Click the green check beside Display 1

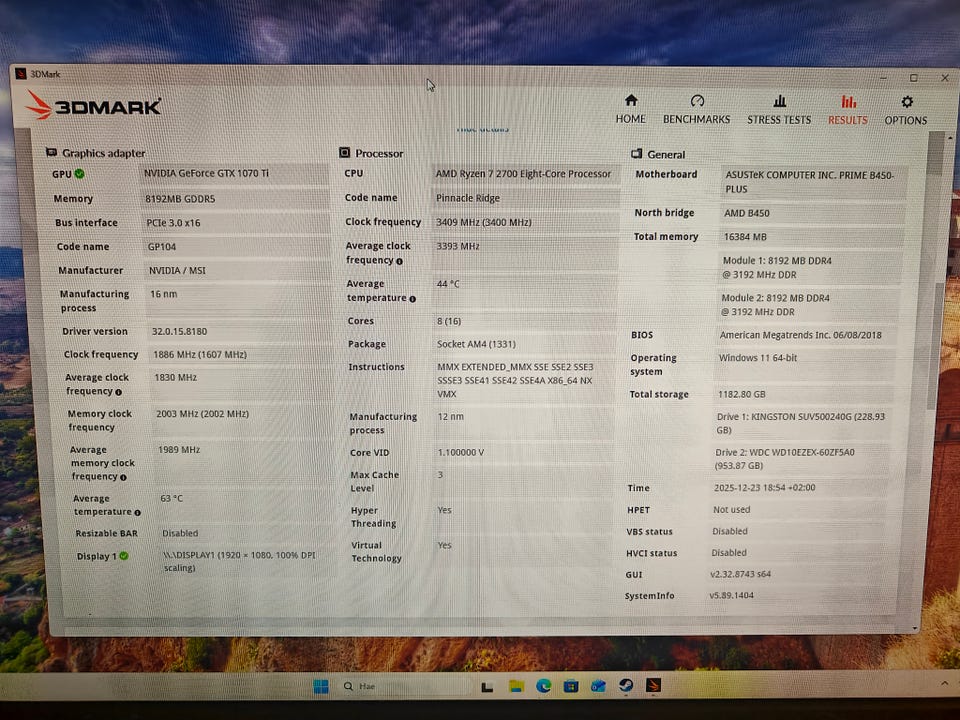pyautogui.click(x=124, y=556)
